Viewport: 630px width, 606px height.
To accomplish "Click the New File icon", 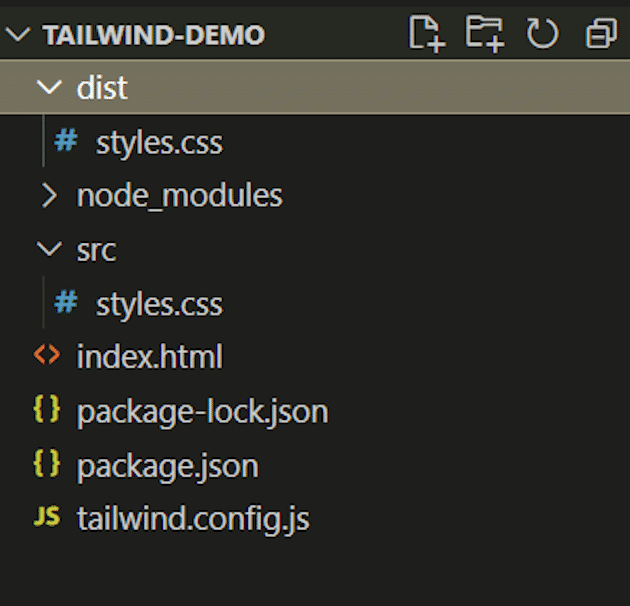I will [x=425, y=34].
